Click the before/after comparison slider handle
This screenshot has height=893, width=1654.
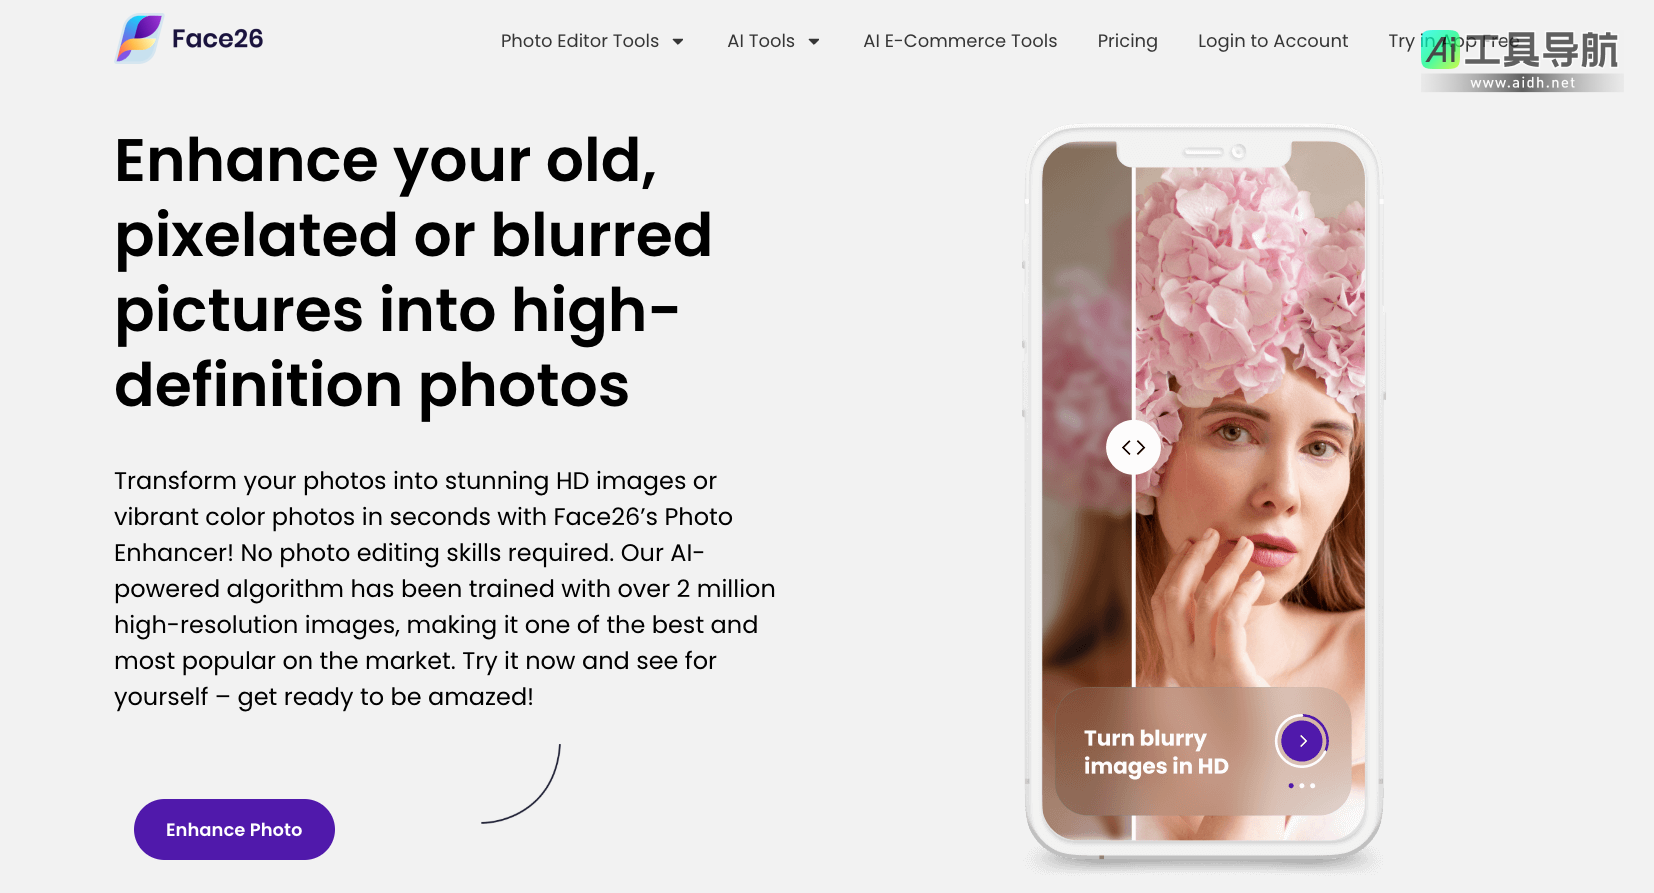[1133, 448]
